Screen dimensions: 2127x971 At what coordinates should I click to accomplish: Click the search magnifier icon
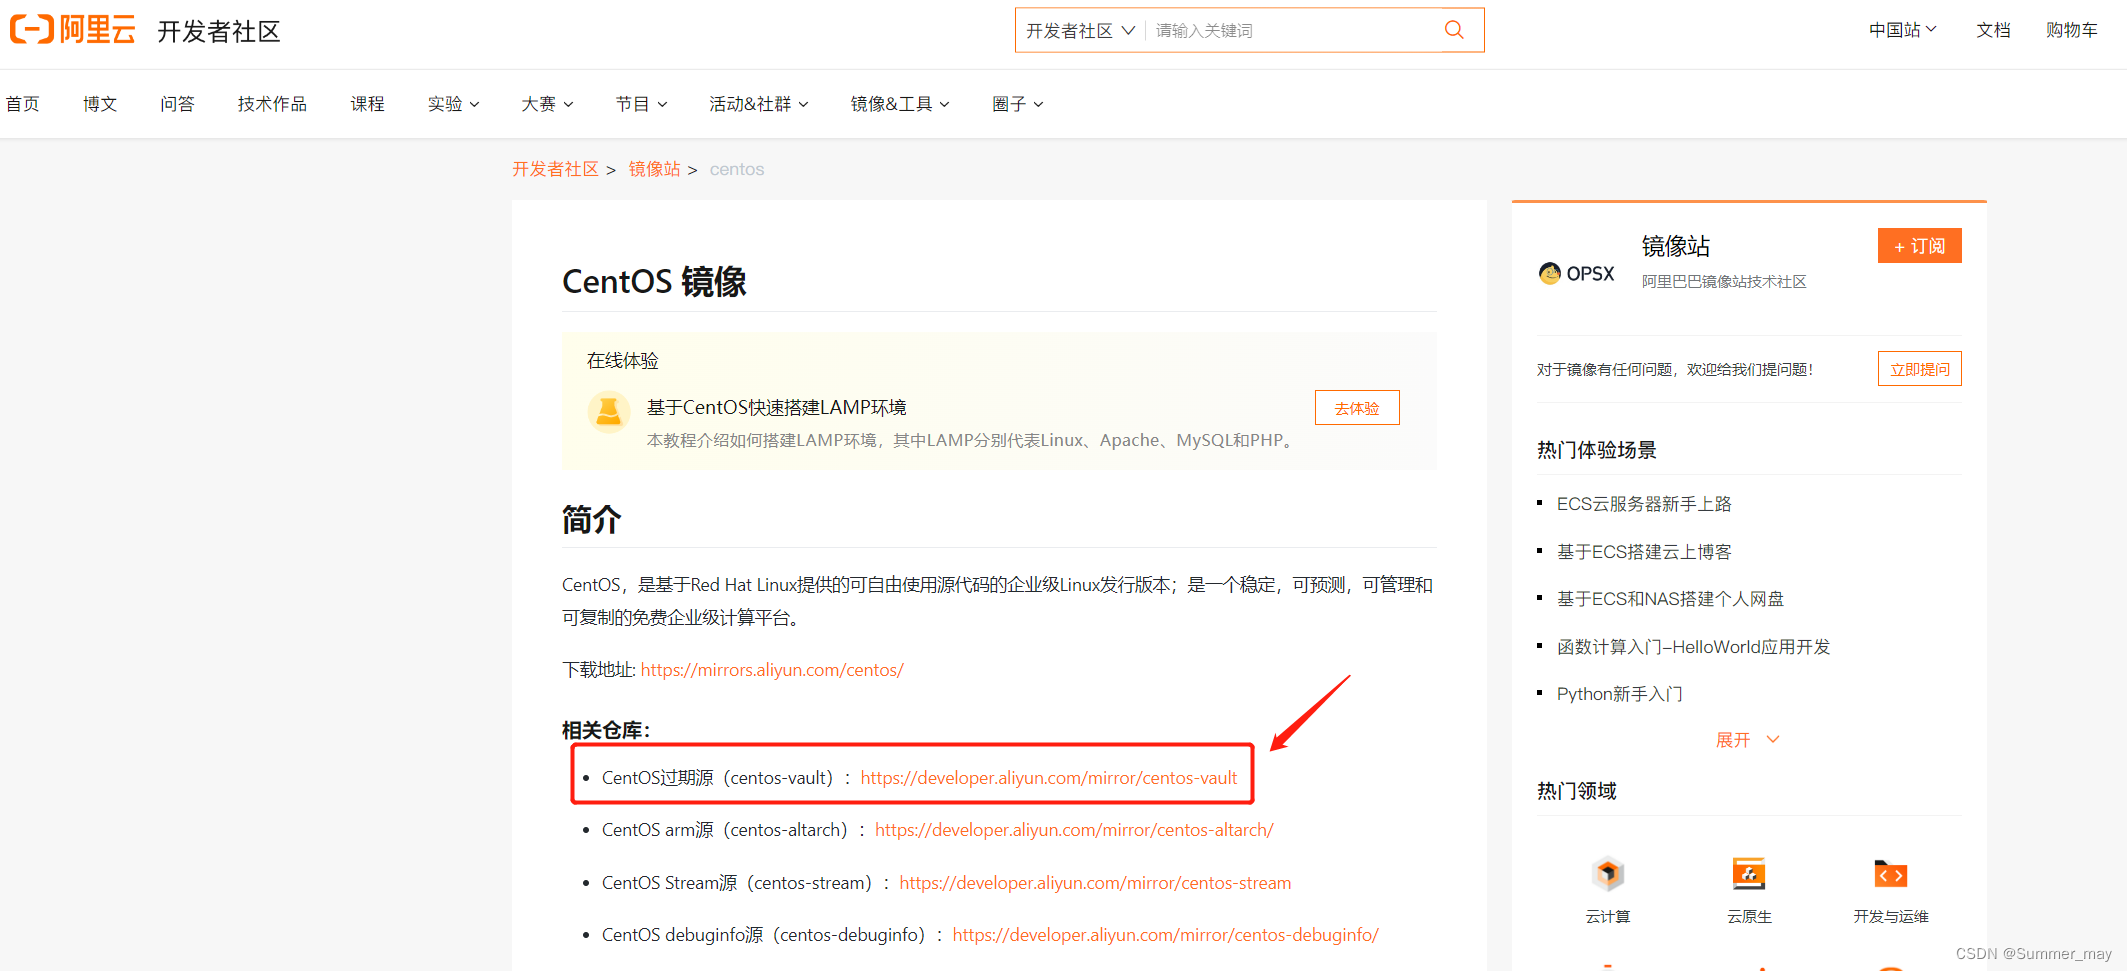1454,30
